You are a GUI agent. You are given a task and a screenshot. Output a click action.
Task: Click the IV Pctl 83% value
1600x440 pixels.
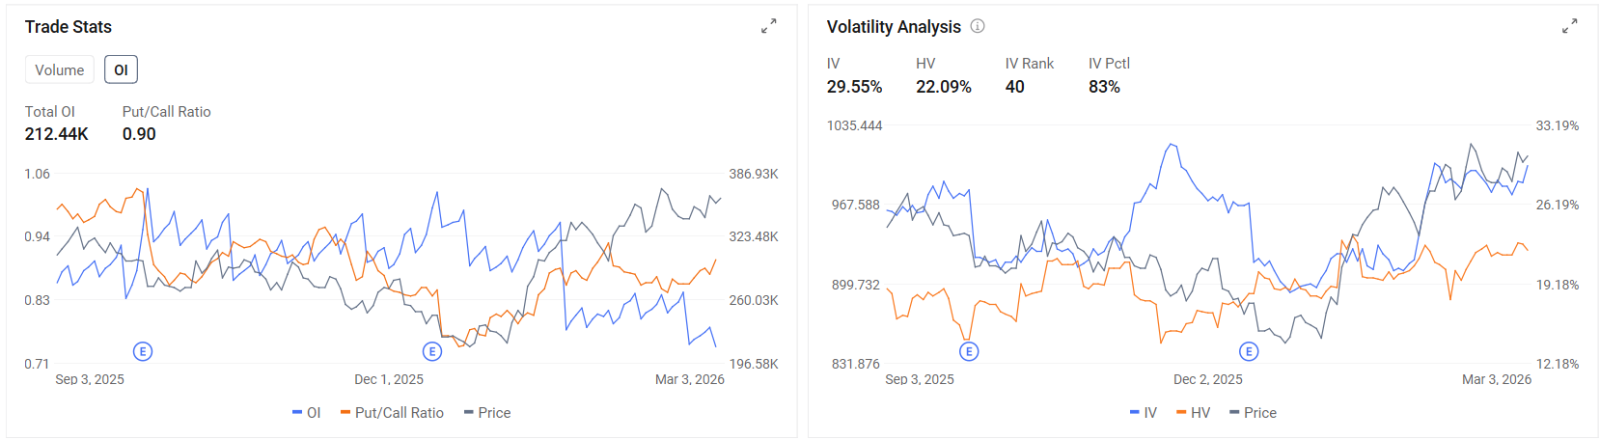coord(1104,87)
